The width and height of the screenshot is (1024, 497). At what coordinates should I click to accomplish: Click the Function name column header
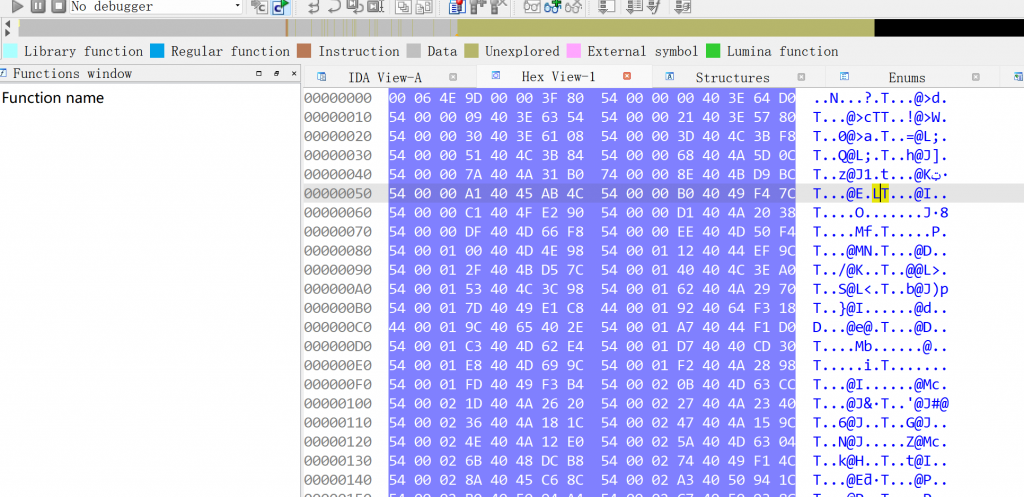coord(53,98)
